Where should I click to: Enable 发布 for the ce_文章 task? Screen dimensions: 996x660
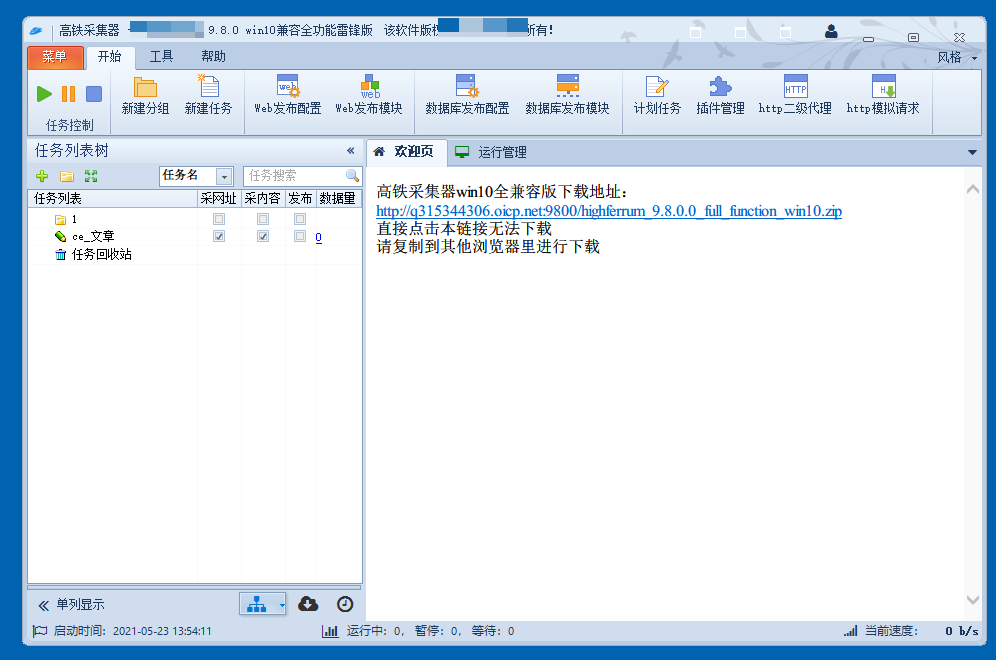click(x=299, y=237)
